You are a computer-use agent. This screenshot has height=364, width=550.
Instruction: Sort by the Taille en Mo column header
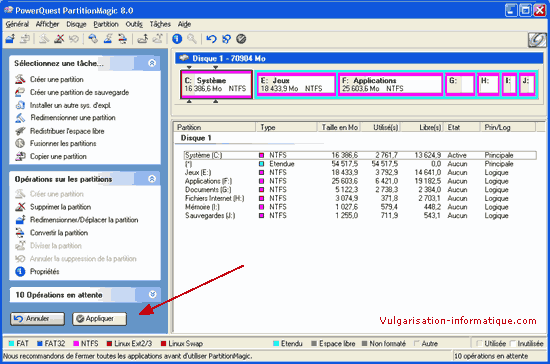[339, 127]
